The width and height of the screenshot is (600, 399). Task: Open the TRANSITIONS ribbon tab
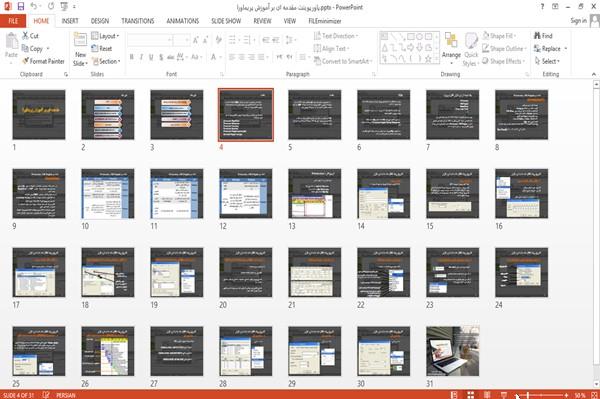coord(138,21)
